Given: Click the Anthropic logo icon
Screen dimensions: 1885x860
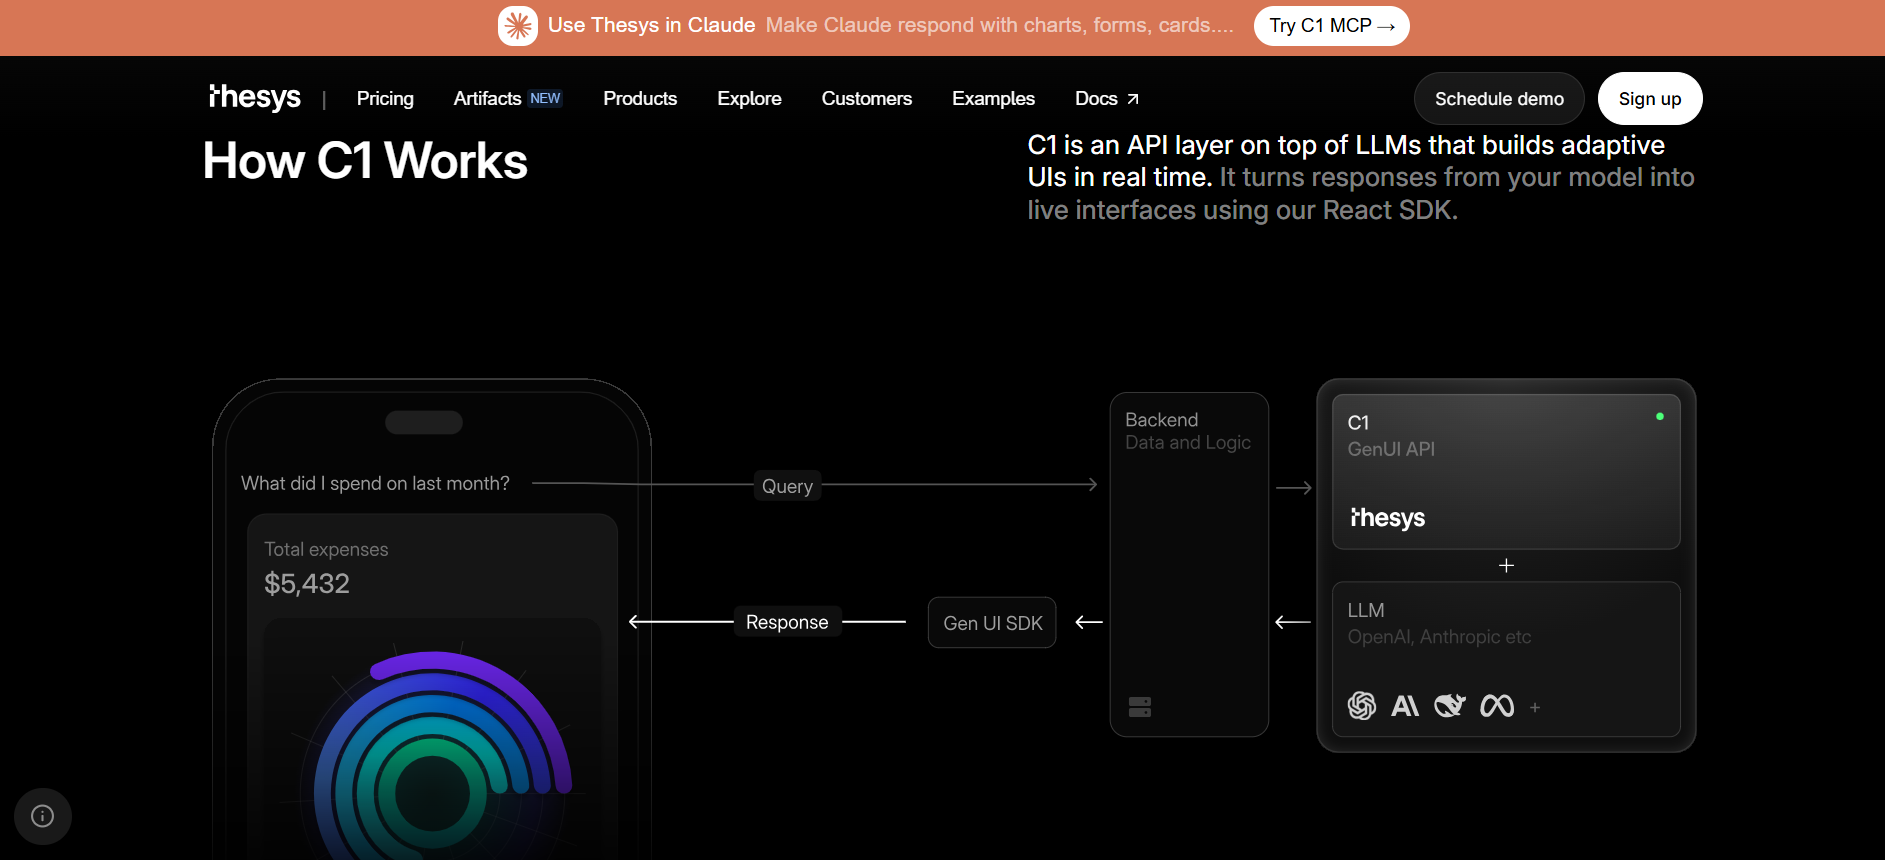Looking at the screenshot, I should coord(1405,706).
